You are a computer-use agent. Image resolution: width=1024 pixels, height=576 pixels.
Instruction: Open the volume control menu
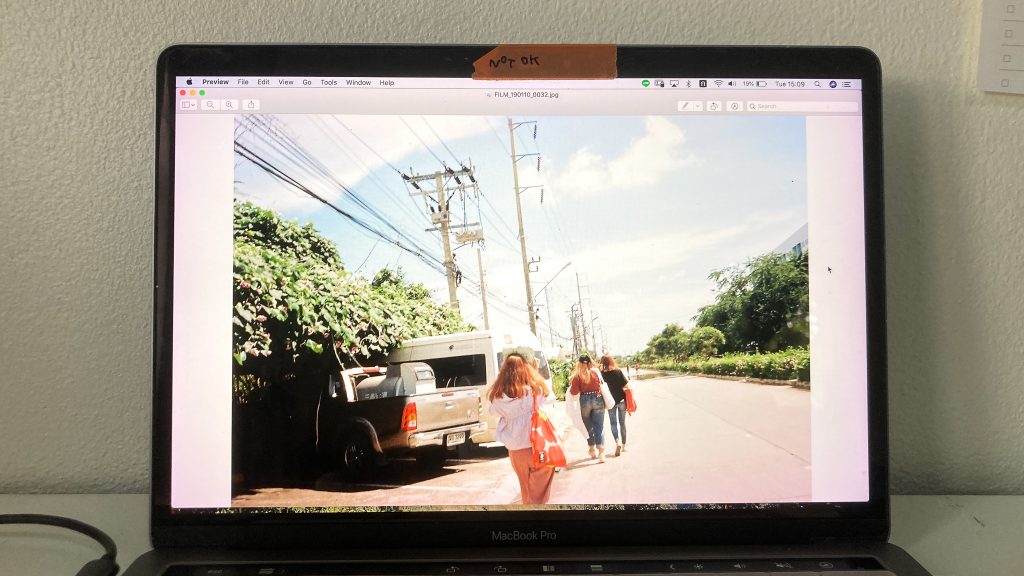coord(732,84)
